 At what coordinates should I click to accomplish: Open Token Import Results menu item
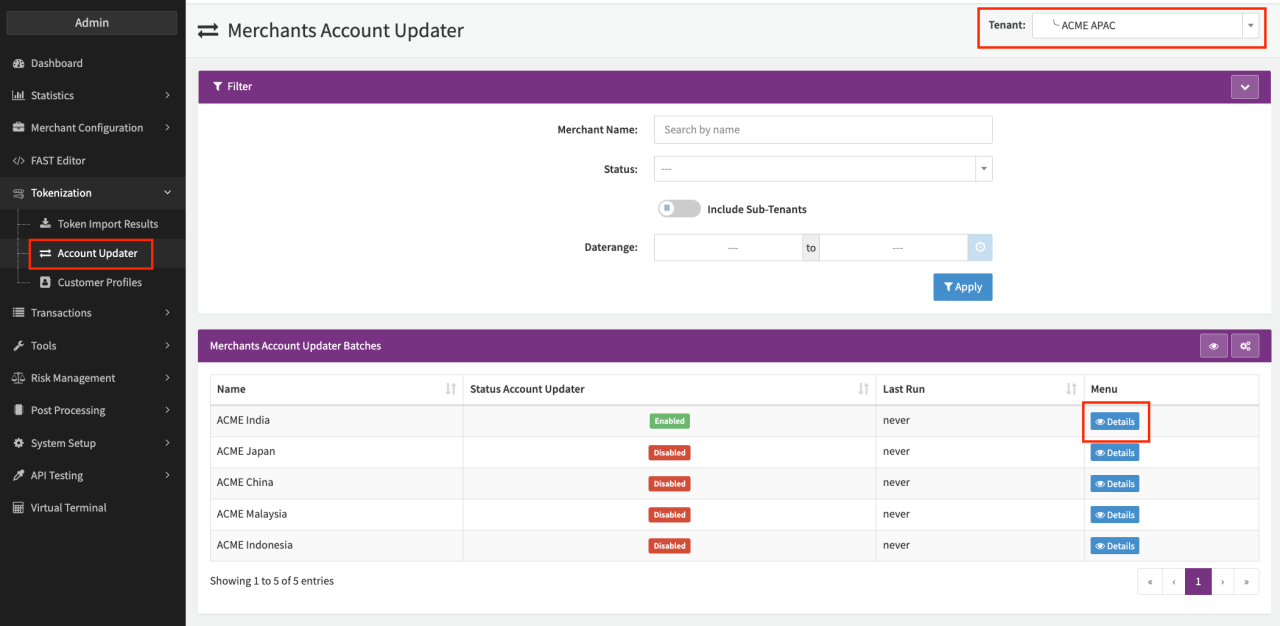(107, 224)
